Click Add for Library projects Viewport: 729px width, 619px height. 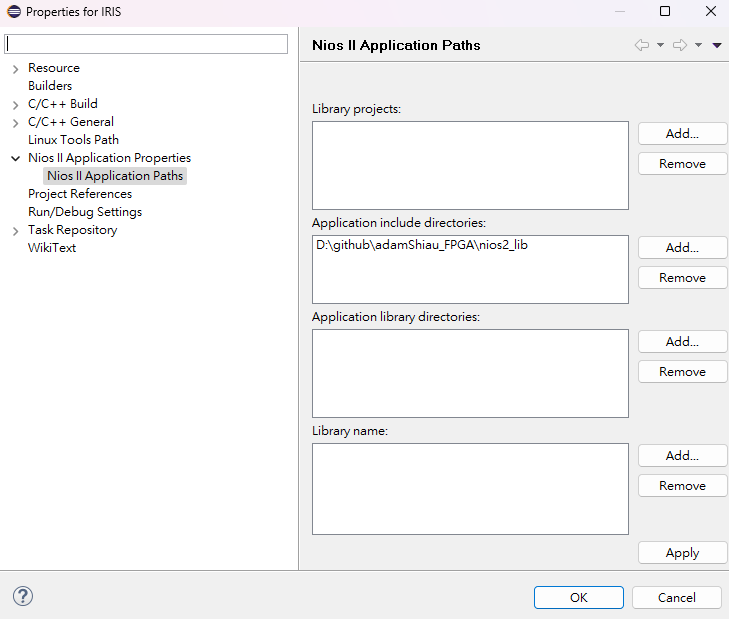(682, 133)
